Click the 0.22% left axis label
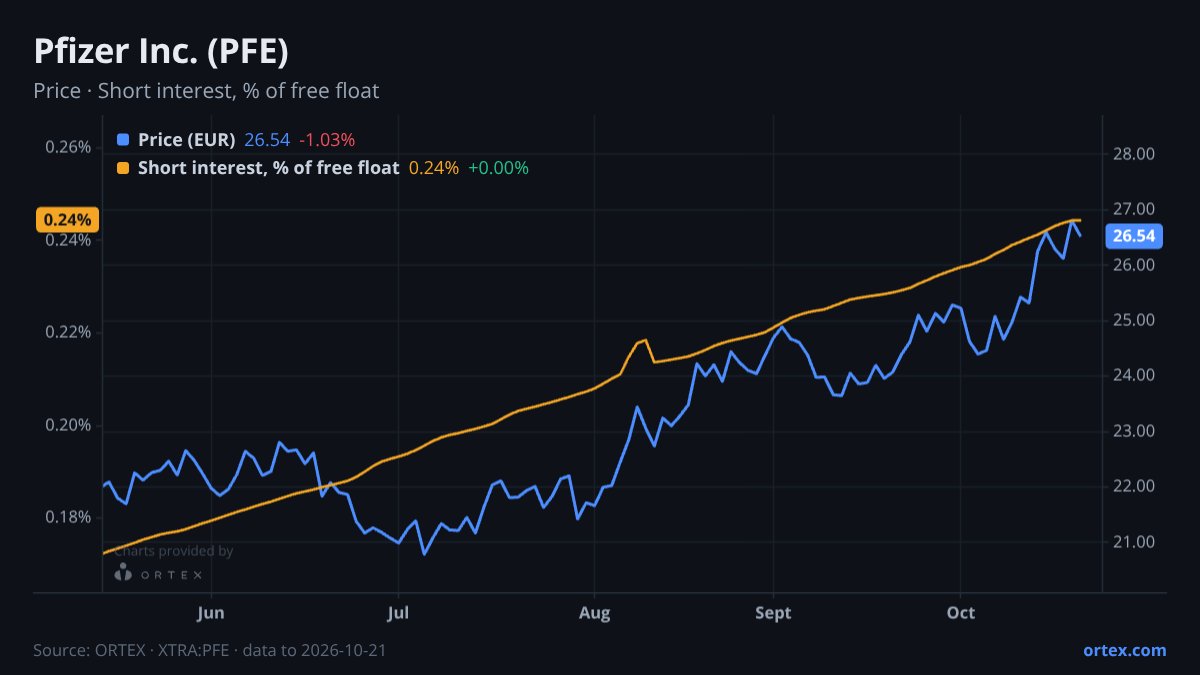Image resolution: width=1200 pixels, height=675 pixels. click(x=68, y=332)
